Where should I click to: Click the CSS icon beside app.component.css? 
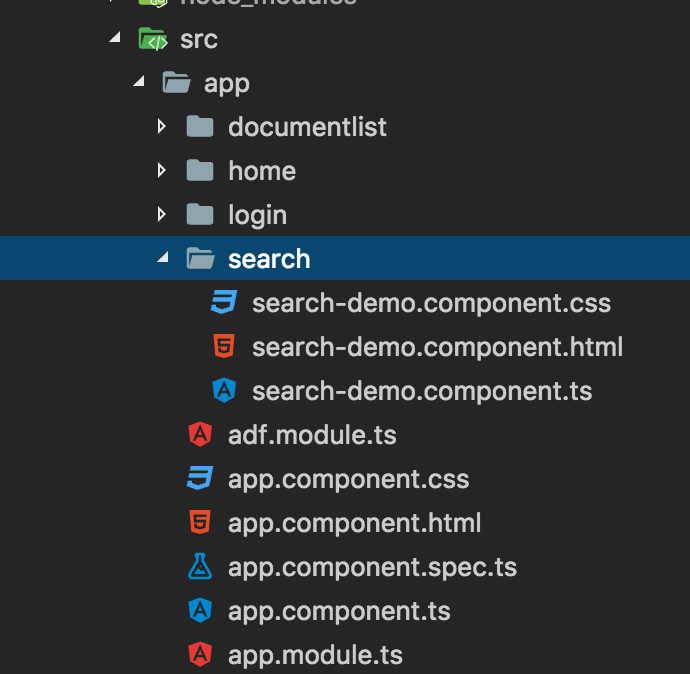[x=200, y=479]
